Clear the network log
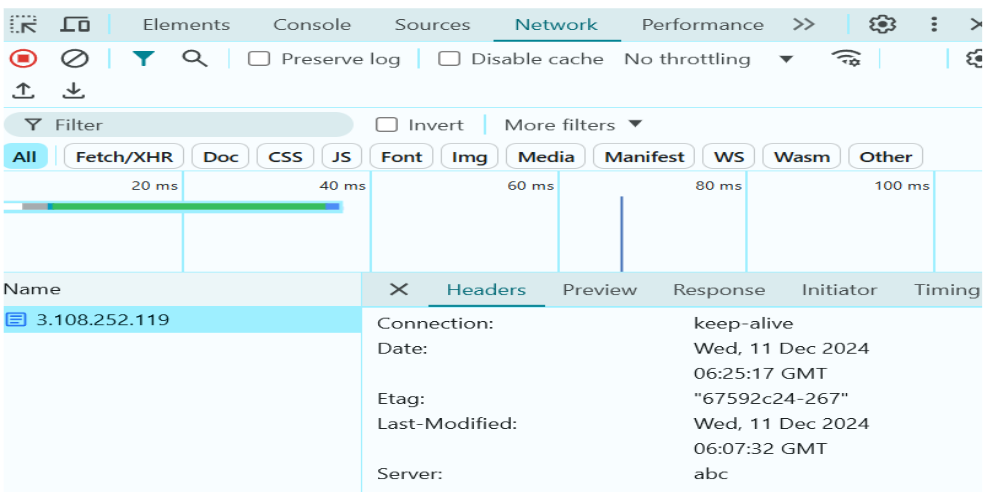Screen dimensions: 984x492 coord(74,59)
